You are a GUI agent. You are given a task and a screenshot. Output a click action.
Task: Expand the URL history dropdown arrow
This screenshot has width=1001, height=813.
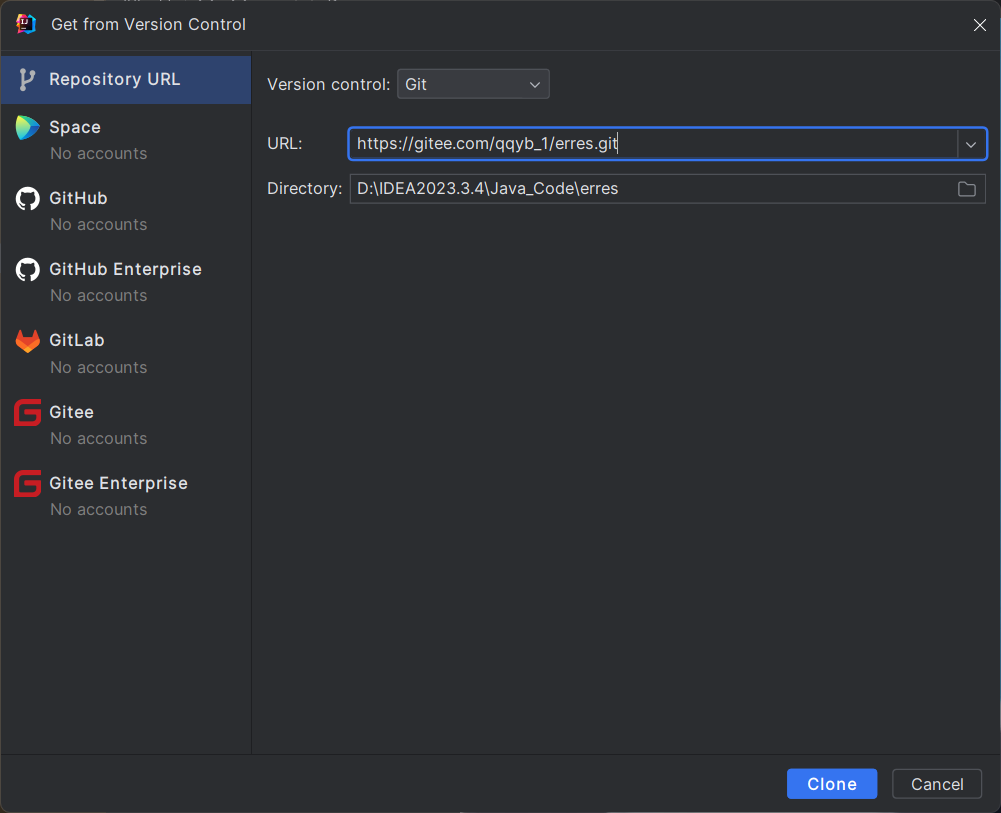pos(971,144)
